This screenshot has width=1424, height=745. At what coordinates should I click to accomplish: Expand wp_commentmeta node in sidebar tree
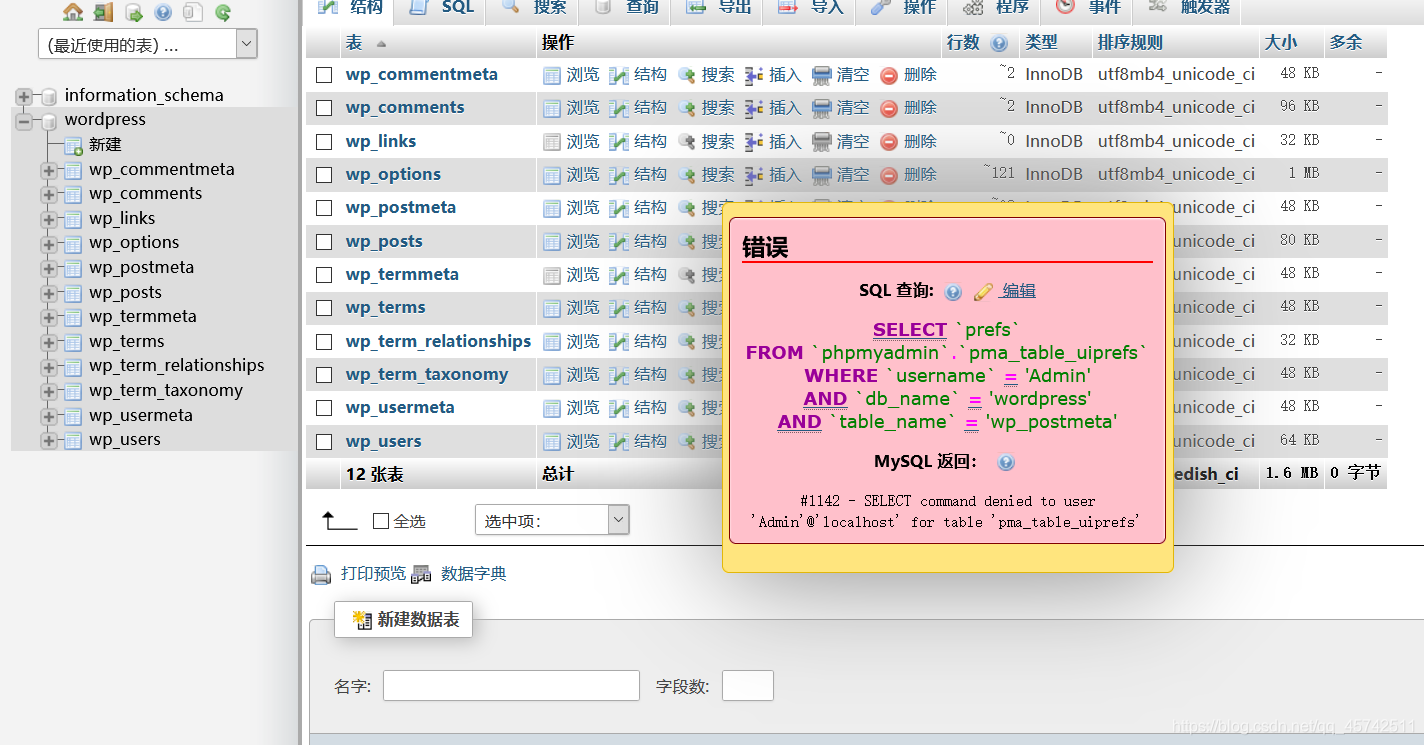48,170
